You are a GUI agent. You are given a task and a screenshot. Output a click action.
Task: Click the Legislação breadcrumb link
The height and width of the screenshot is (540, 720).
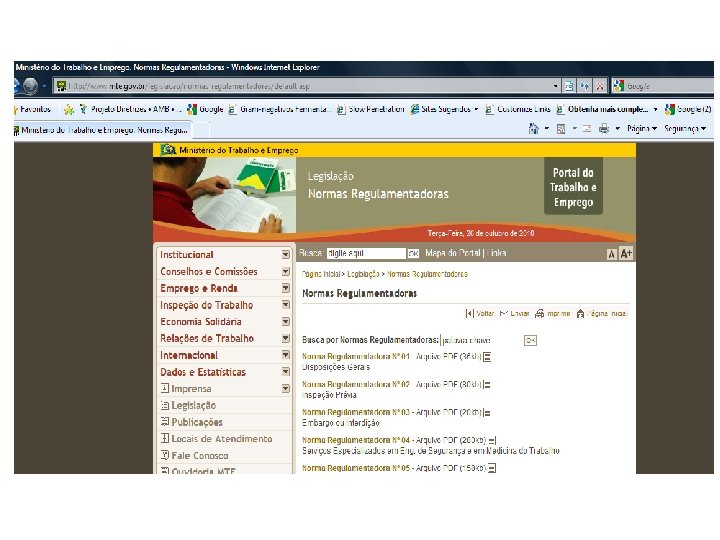pyautogui.click(x=363, y=274)
